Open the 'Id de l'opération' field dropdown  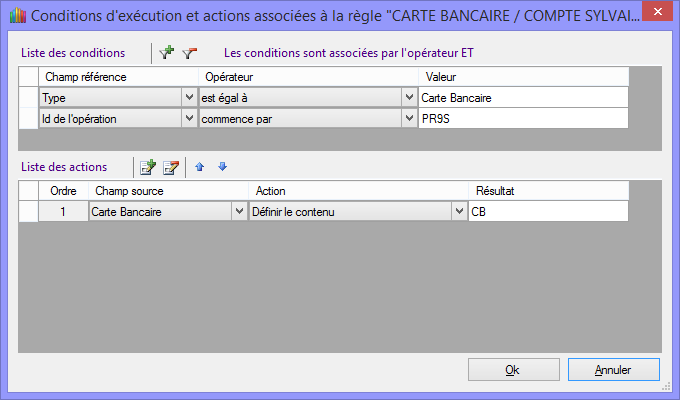189,119
